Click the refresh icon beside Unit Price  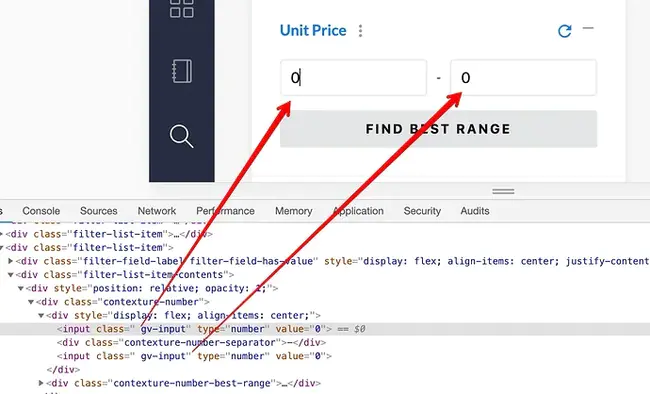click(564, 31)
